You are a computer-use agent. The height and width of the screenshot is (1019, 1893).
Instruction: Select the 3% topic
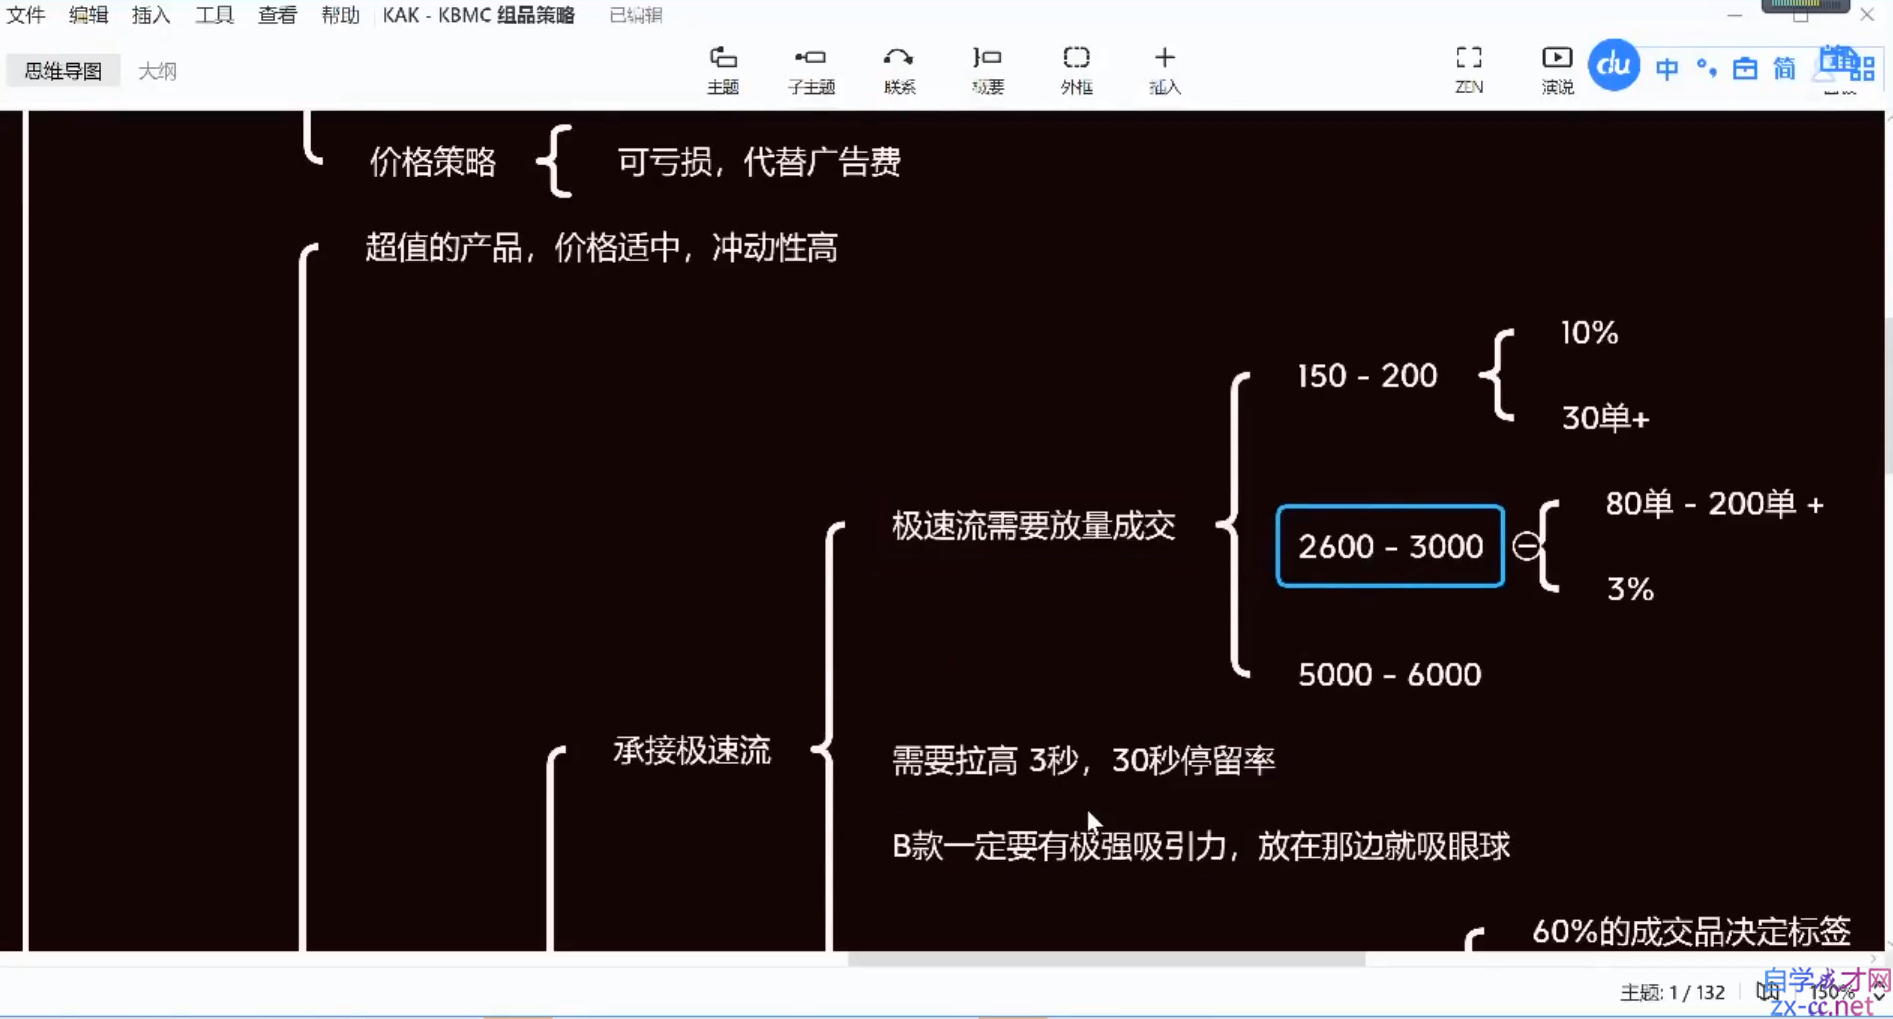(x=1630, y=588)
